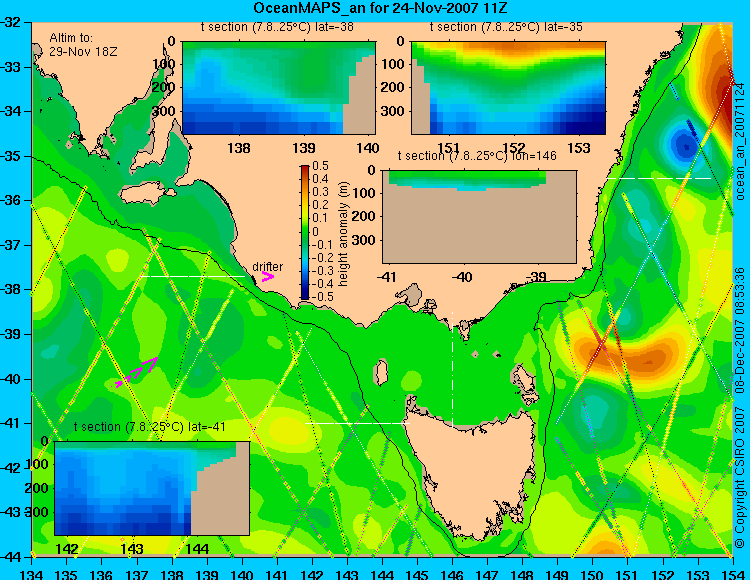This screenshot has width=750, height=580.
Task: Click the 150 longitude label on the bottom axis
Action: click(592, 574)
